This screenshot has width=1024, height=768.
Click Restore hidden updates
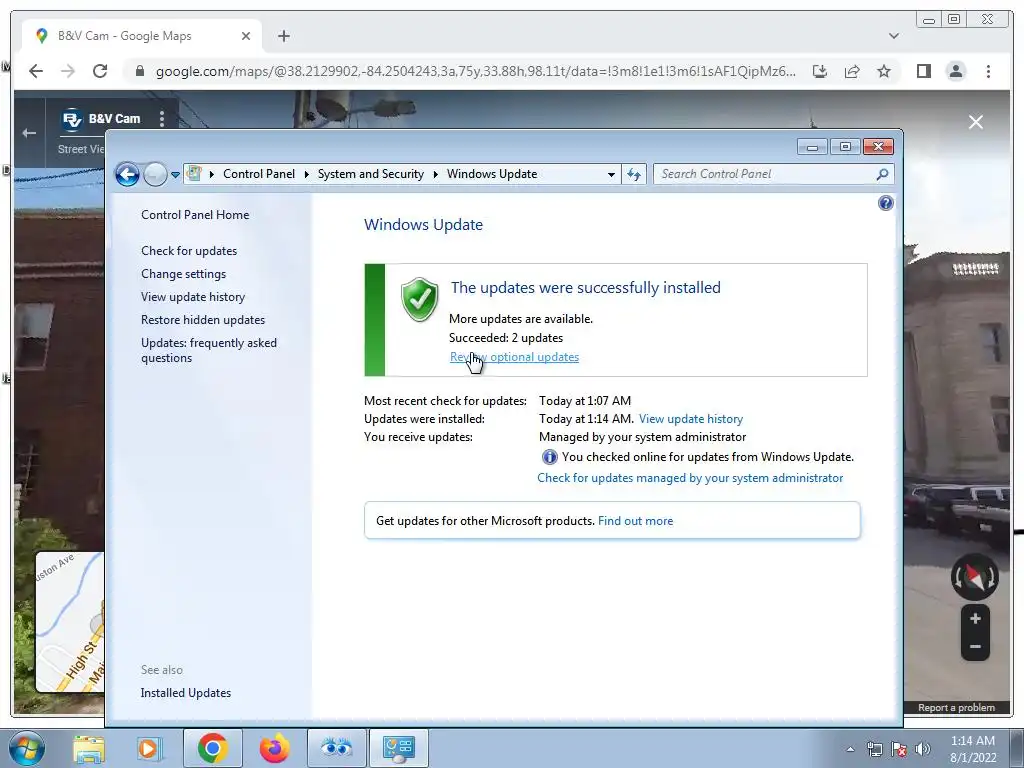(203, 320)
